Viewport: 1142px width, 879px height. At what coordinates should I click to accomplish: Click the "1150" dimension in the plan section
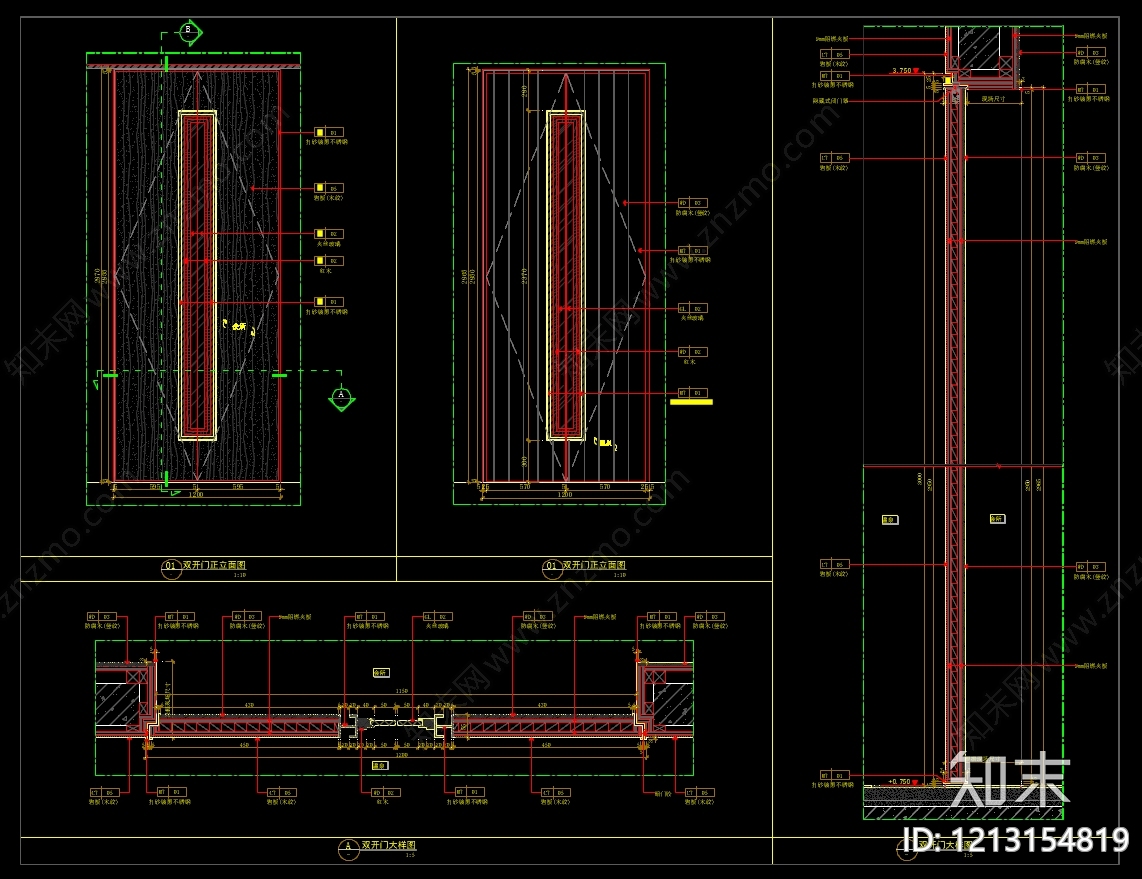401,690
